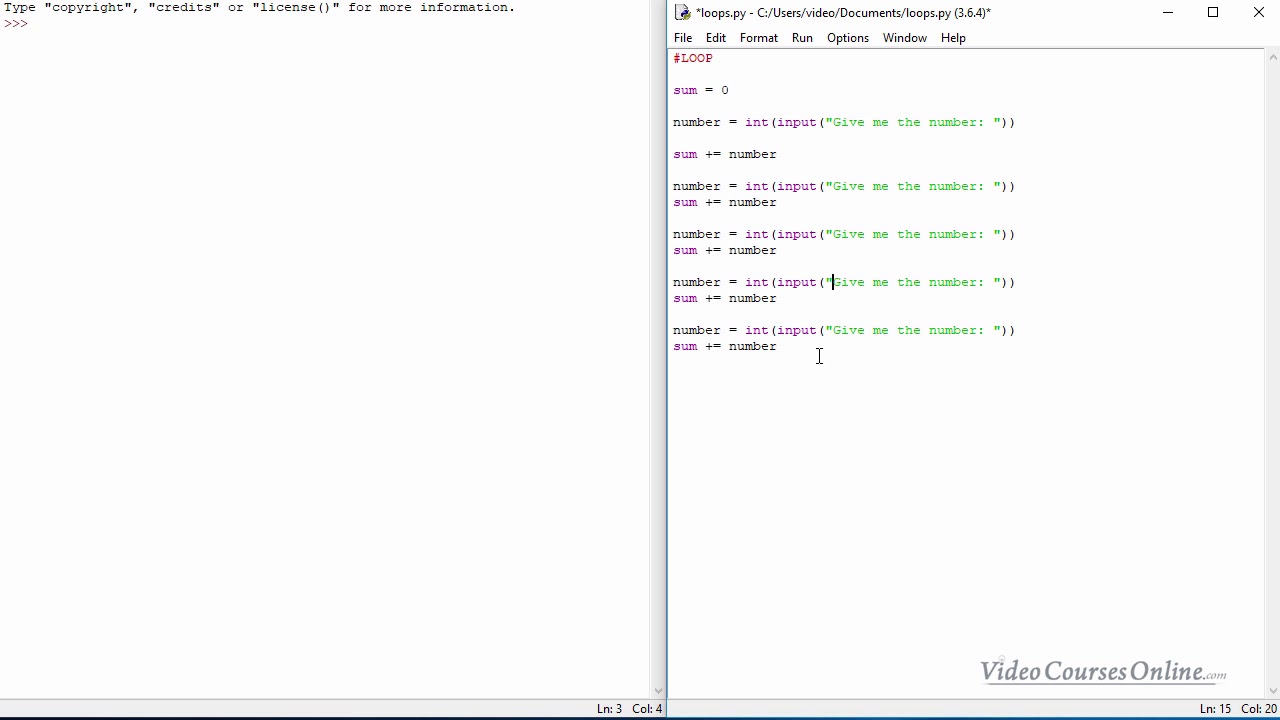This screenshot has height=720, width=1280.
Task: Click the copyright info text in shell
Action: coord(259,7)
